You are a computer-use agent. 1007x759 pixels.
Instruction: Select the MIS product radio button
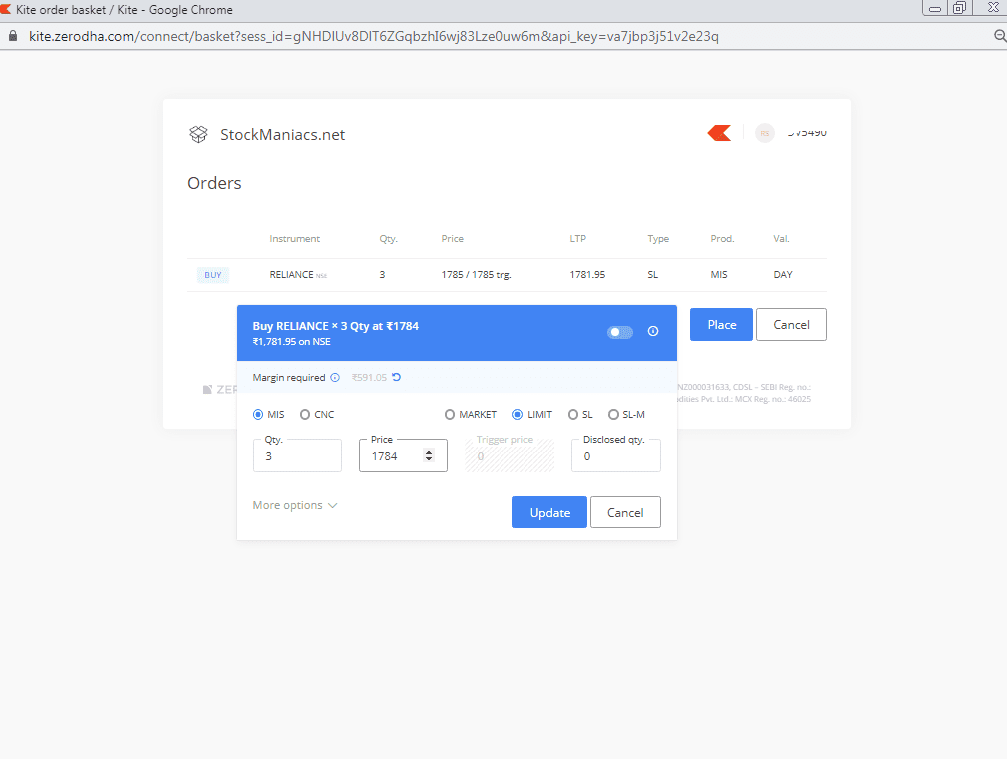point(258,415)
